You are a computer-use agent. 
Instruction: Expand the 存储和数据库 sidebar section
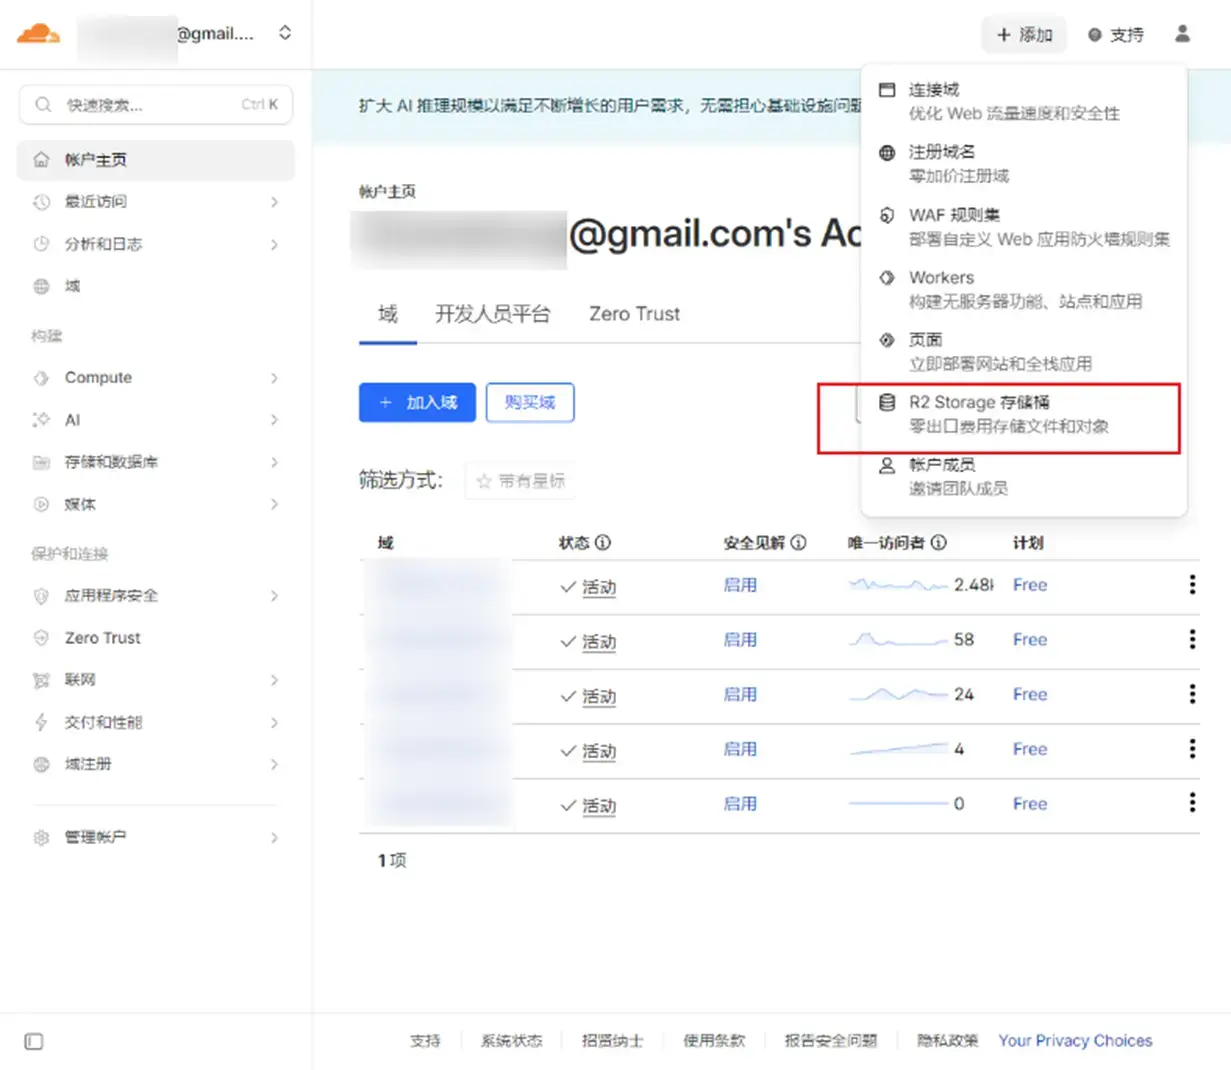coord(155,462)
